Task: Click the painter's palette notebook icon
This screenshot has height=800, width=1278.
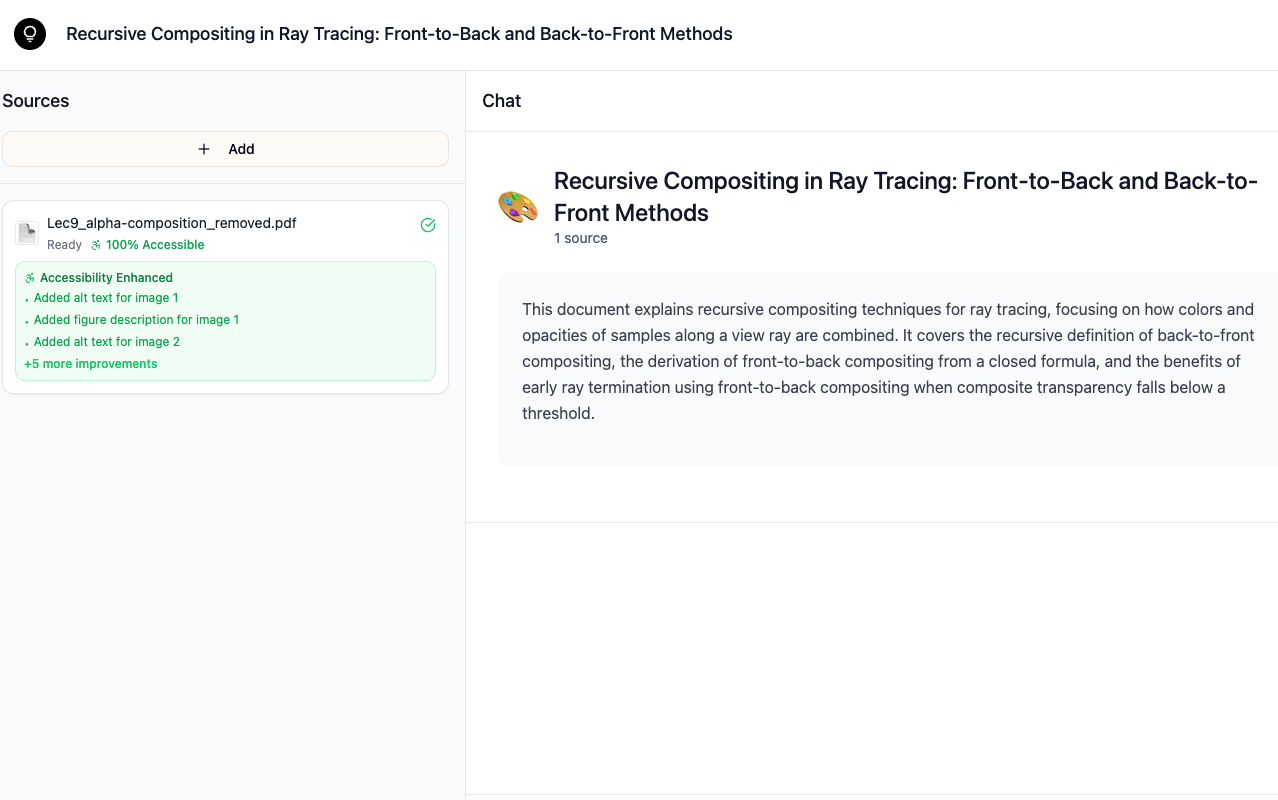Action: point(518,207)
